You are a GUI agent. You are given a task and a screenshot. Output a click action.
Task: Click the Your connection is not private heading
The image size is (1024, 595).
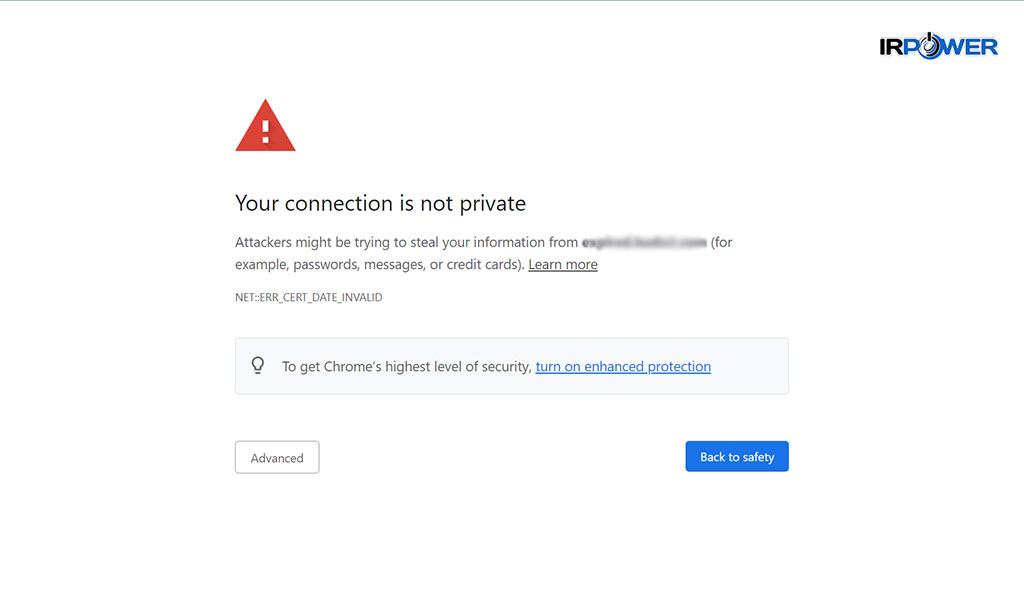380,203
